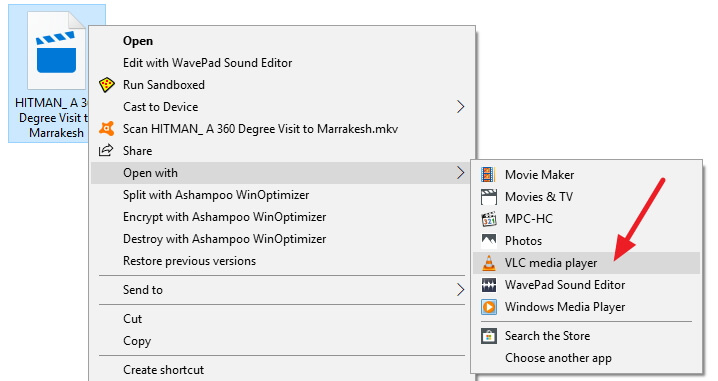Click the Movie Maker film icon
The height and width of the screenshot is (381, 718).
click(489, 174)
